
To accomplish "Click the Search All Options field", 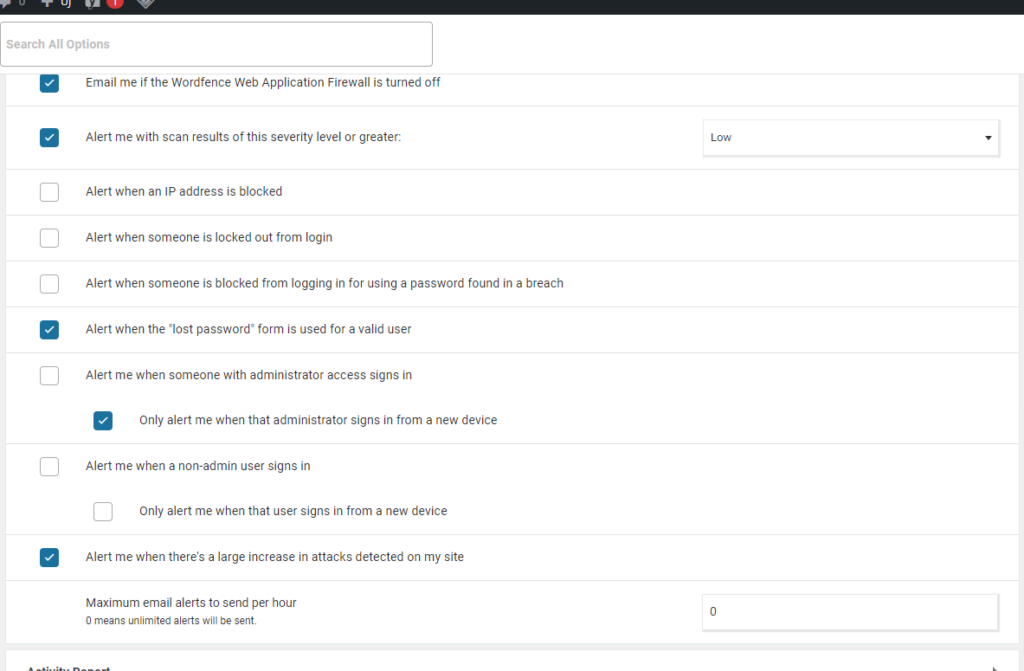I will (216, 45).
